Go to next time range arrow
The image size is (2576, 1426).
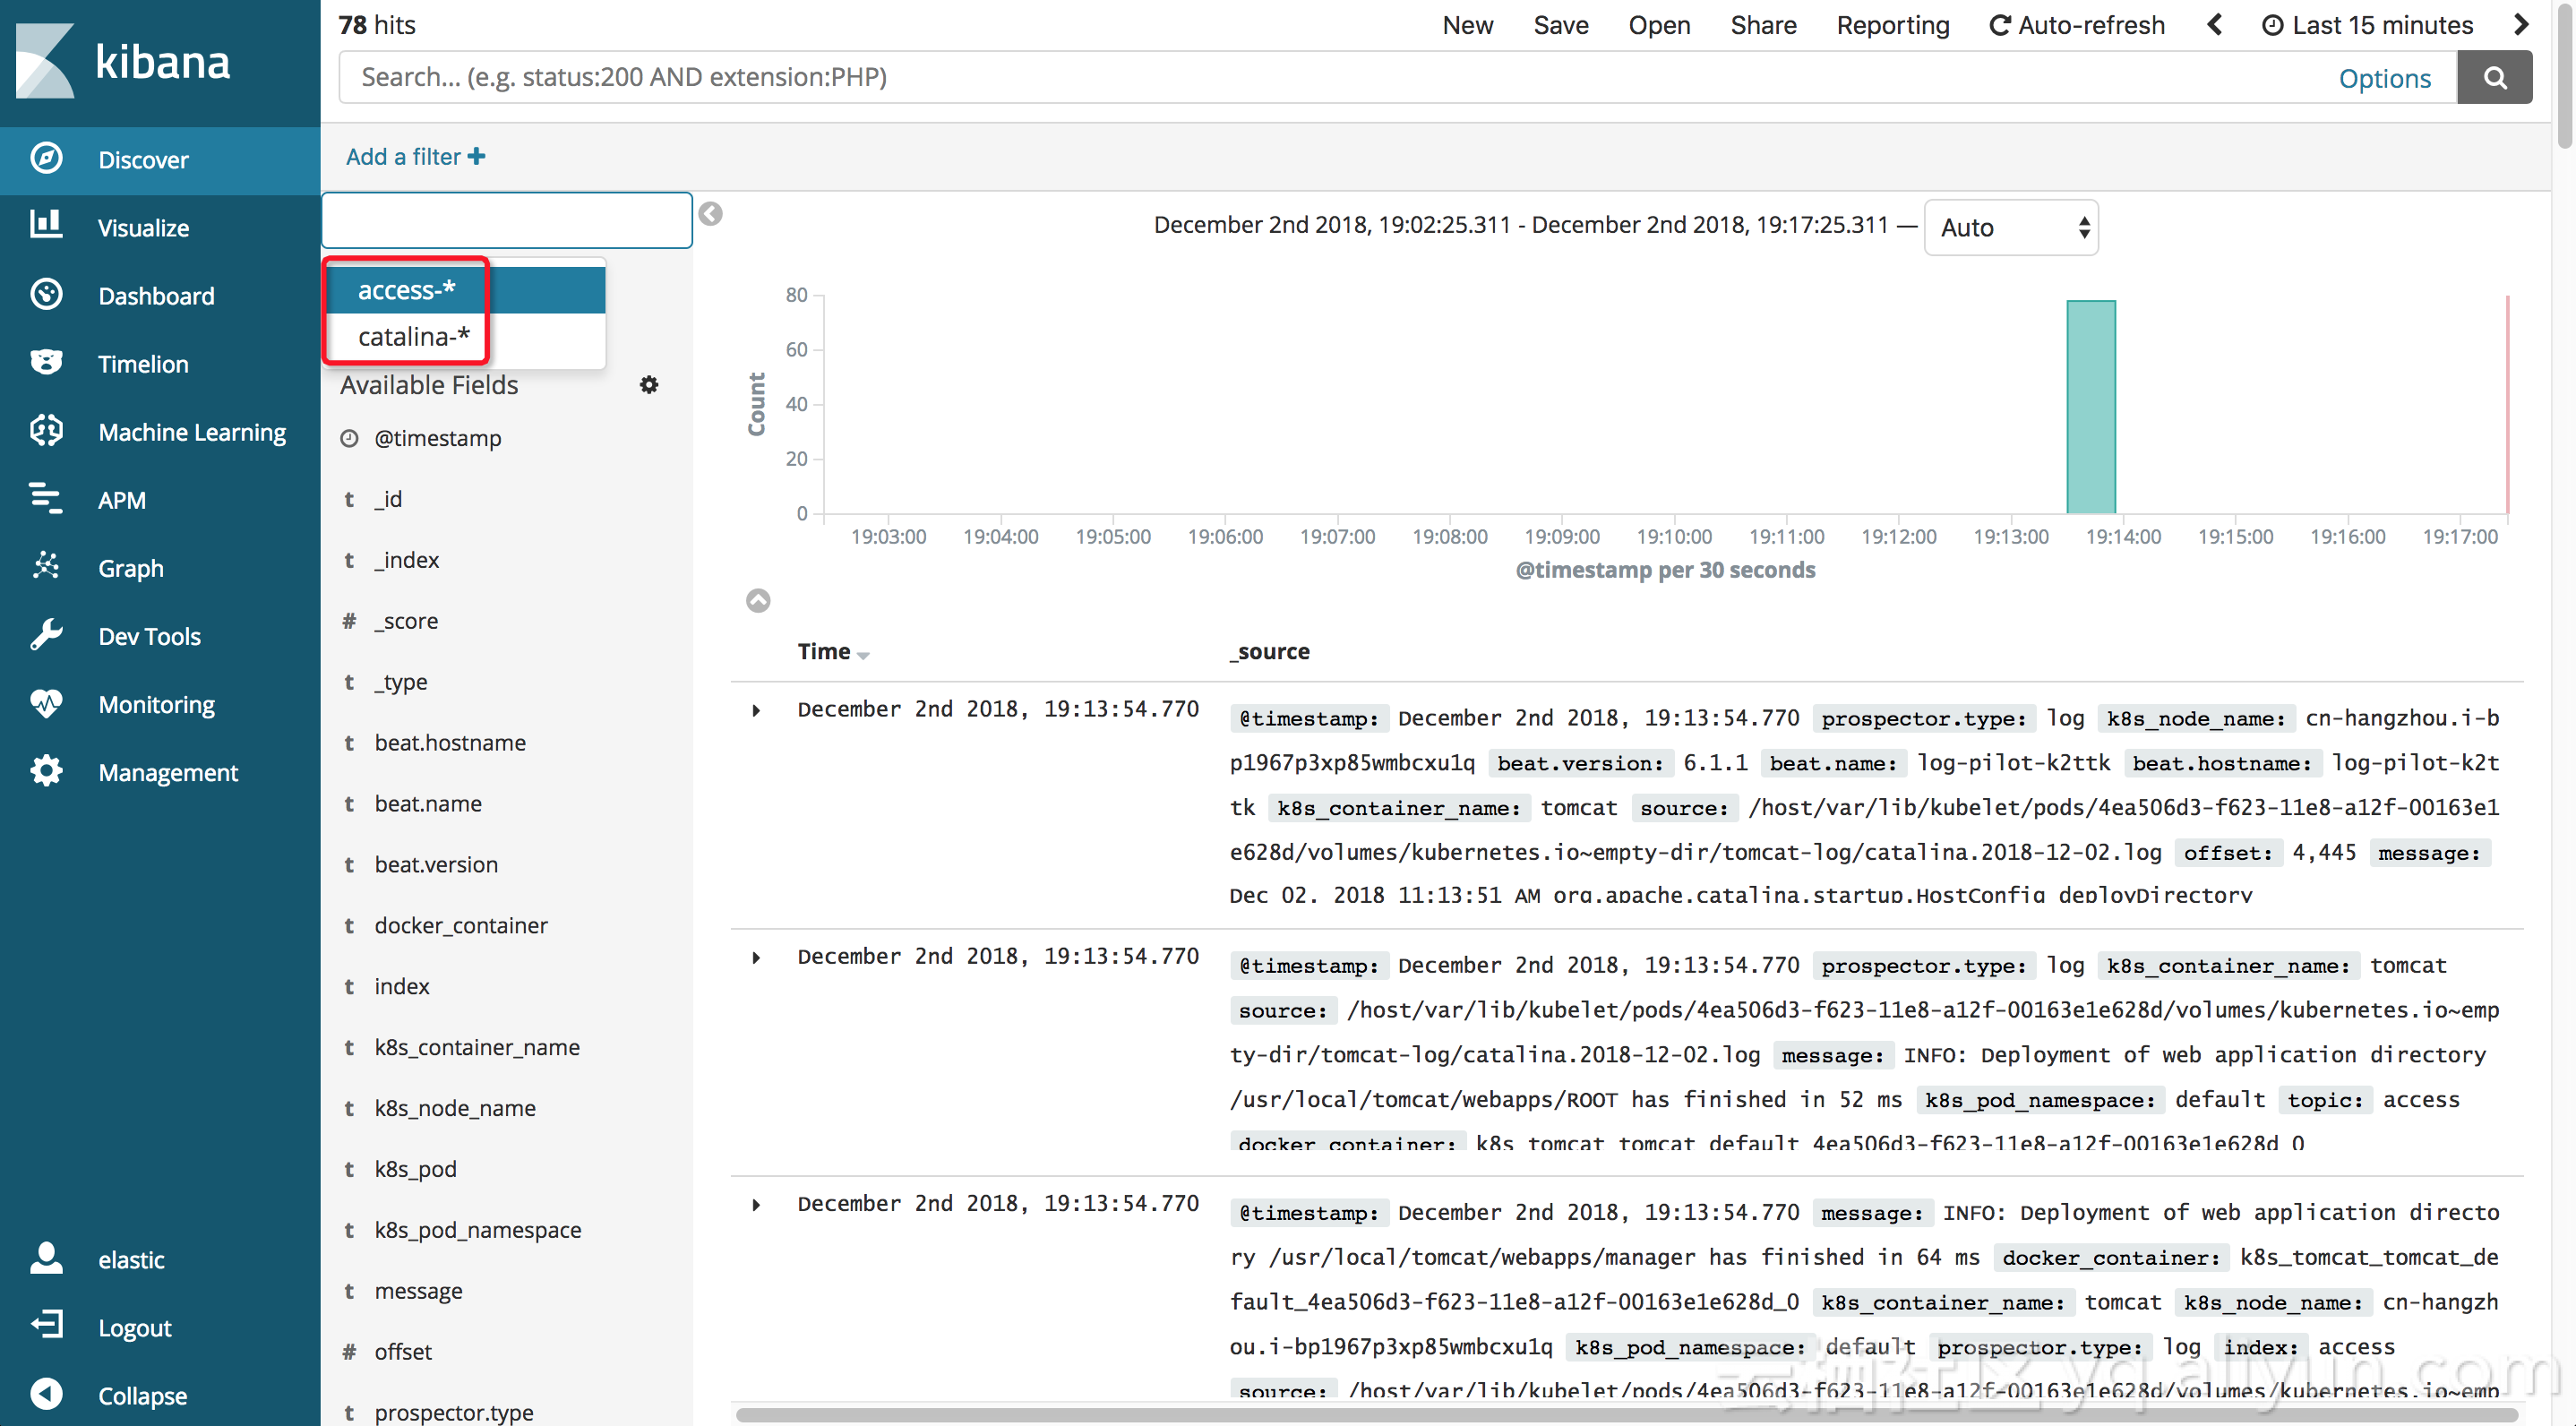2521,25
